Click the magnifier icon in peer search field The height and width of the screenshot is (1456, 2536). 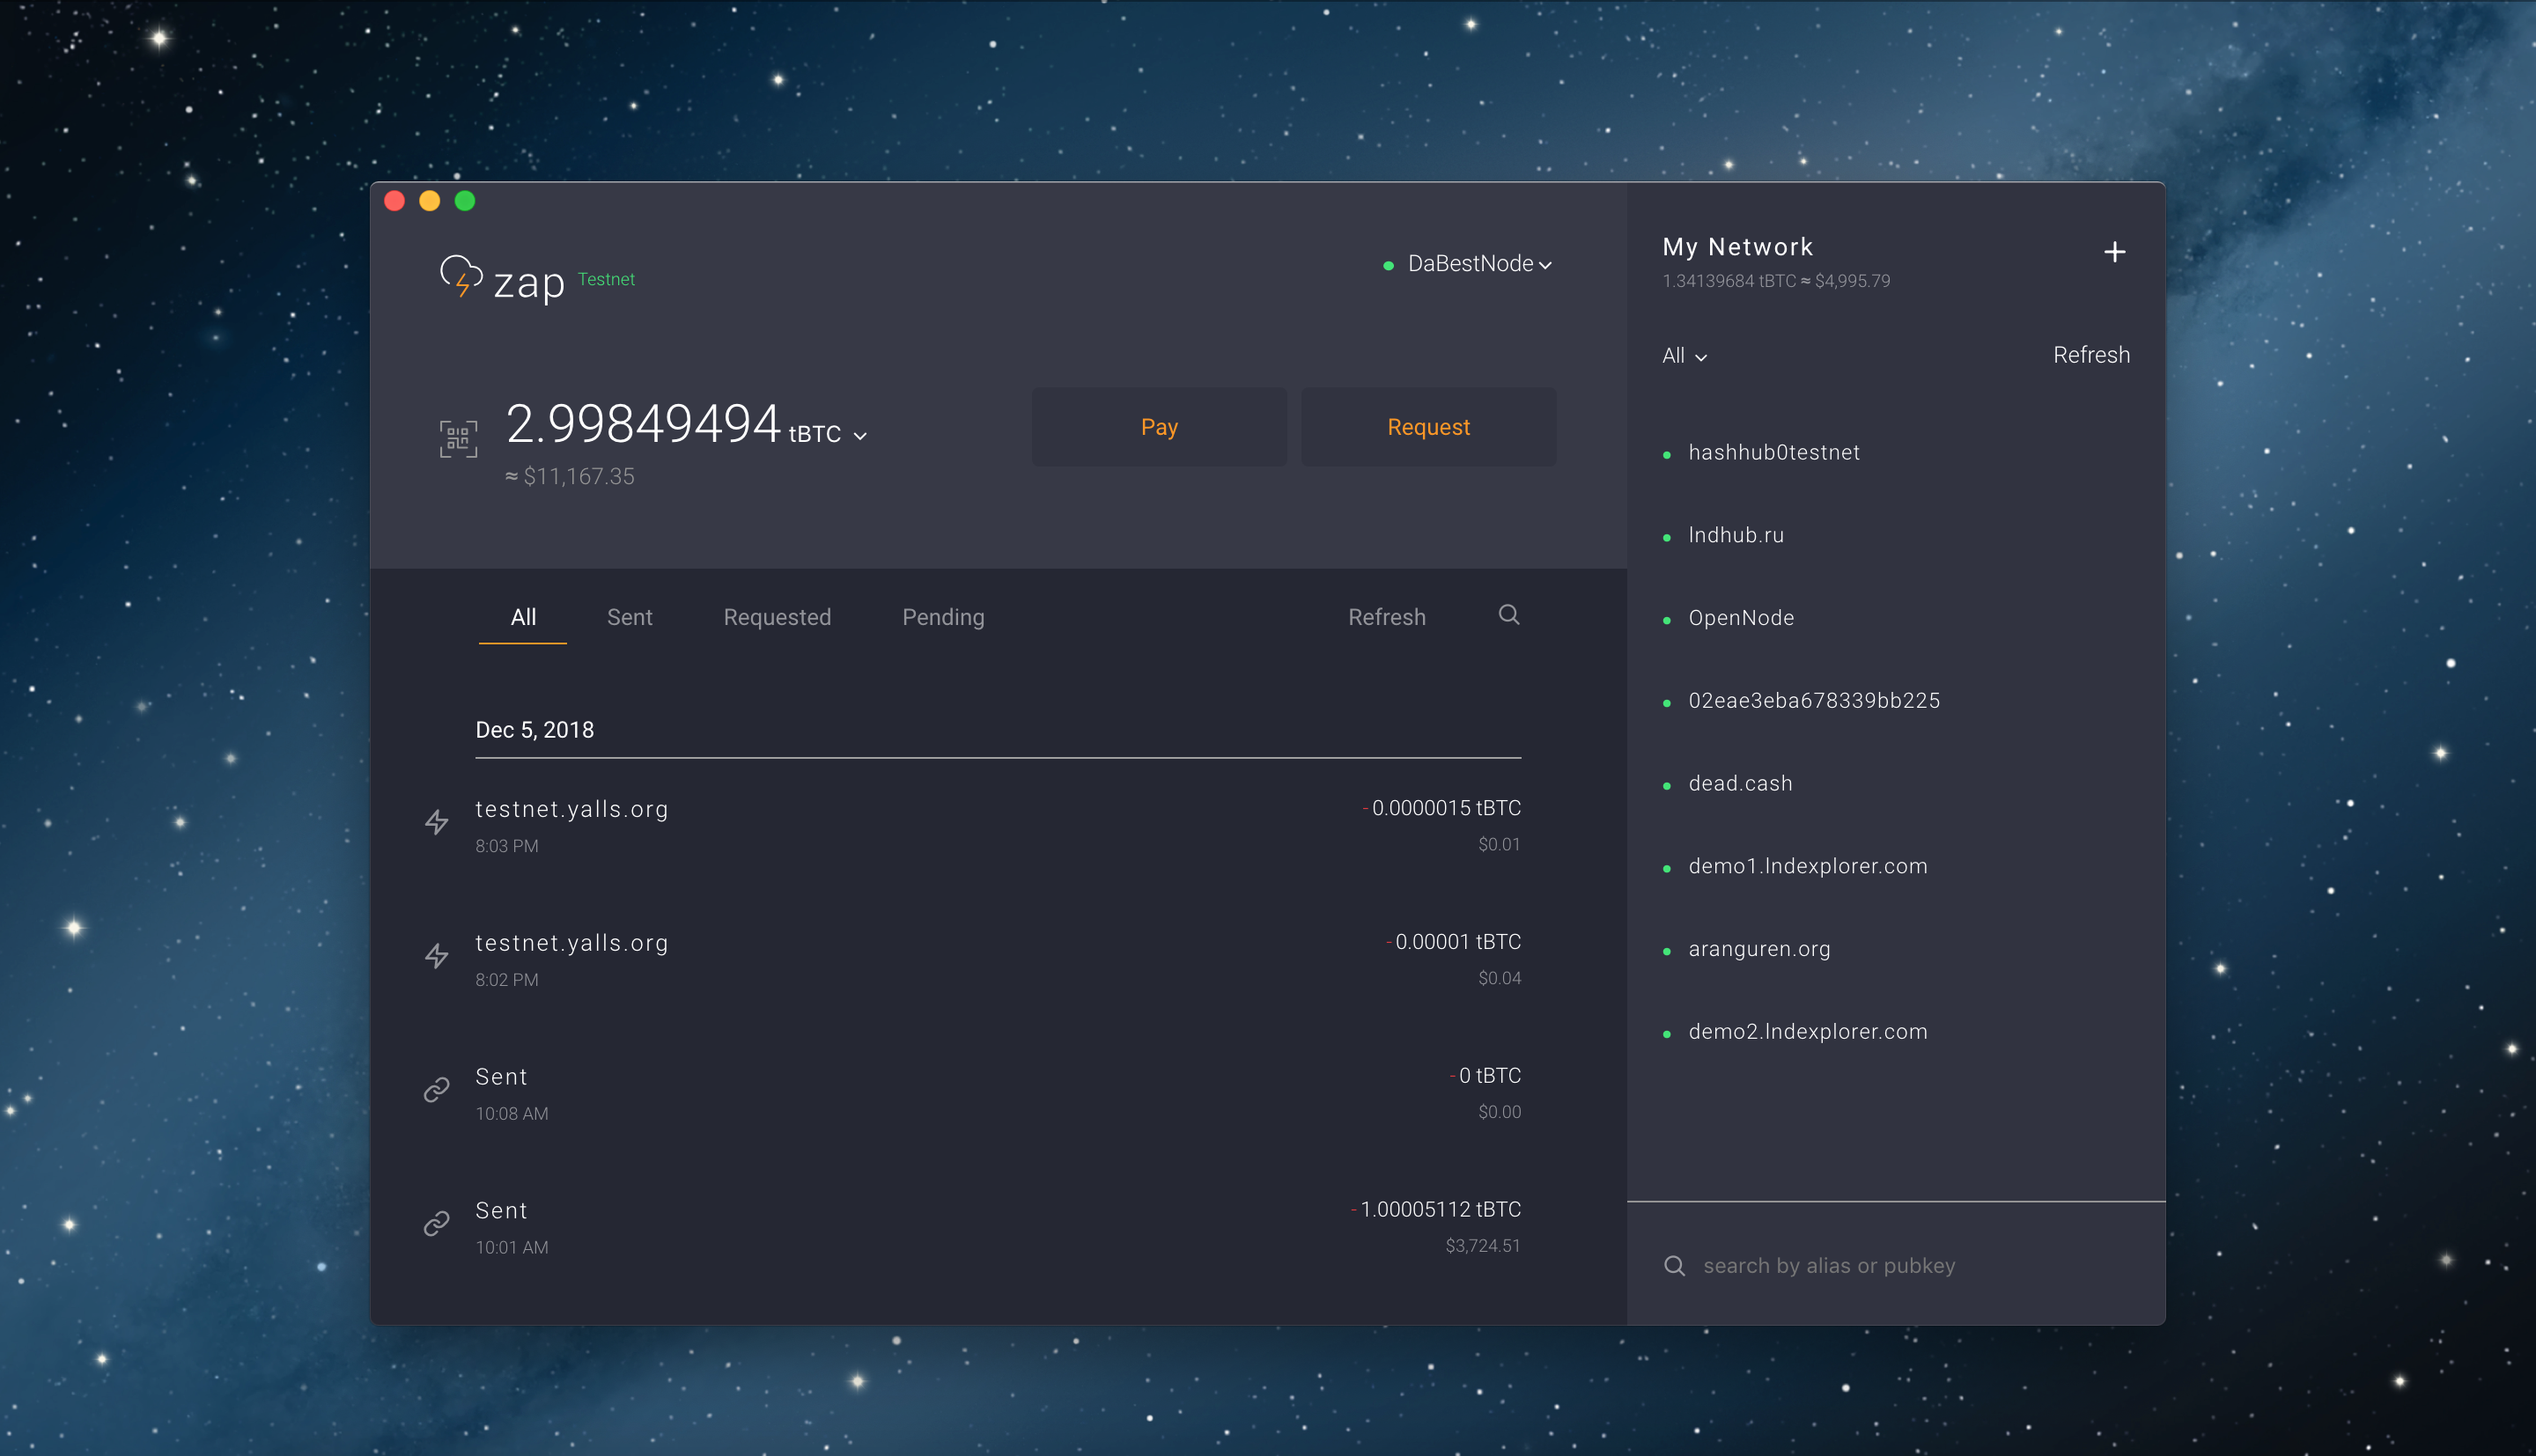1674,1264
